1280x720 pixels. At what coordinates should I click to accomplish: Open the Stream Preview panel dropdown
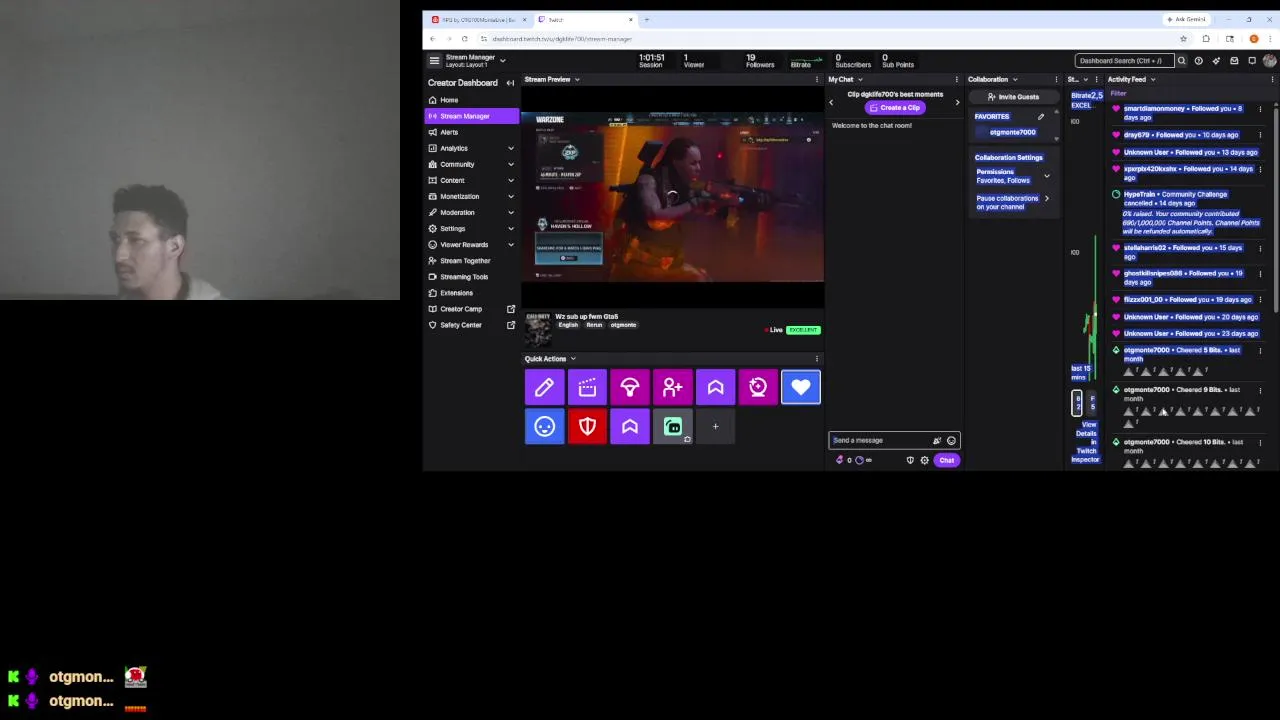tap(577, 79)
